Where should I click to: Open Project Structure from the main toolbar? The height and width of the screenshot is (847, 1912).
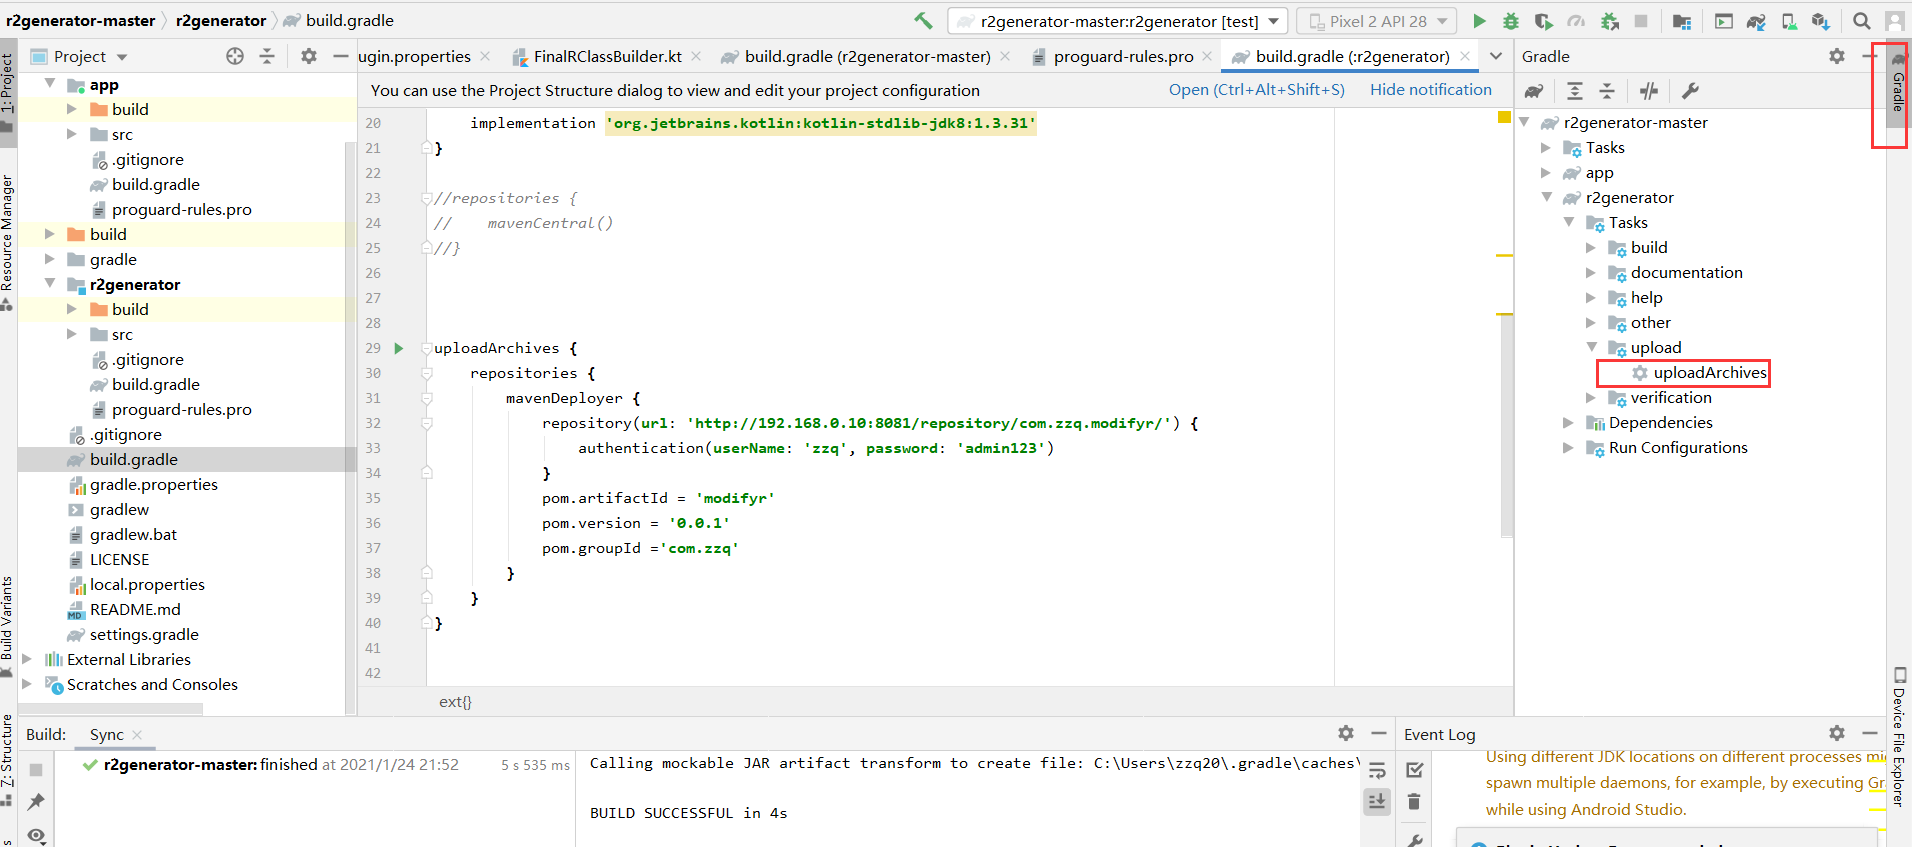(1682, 21)
